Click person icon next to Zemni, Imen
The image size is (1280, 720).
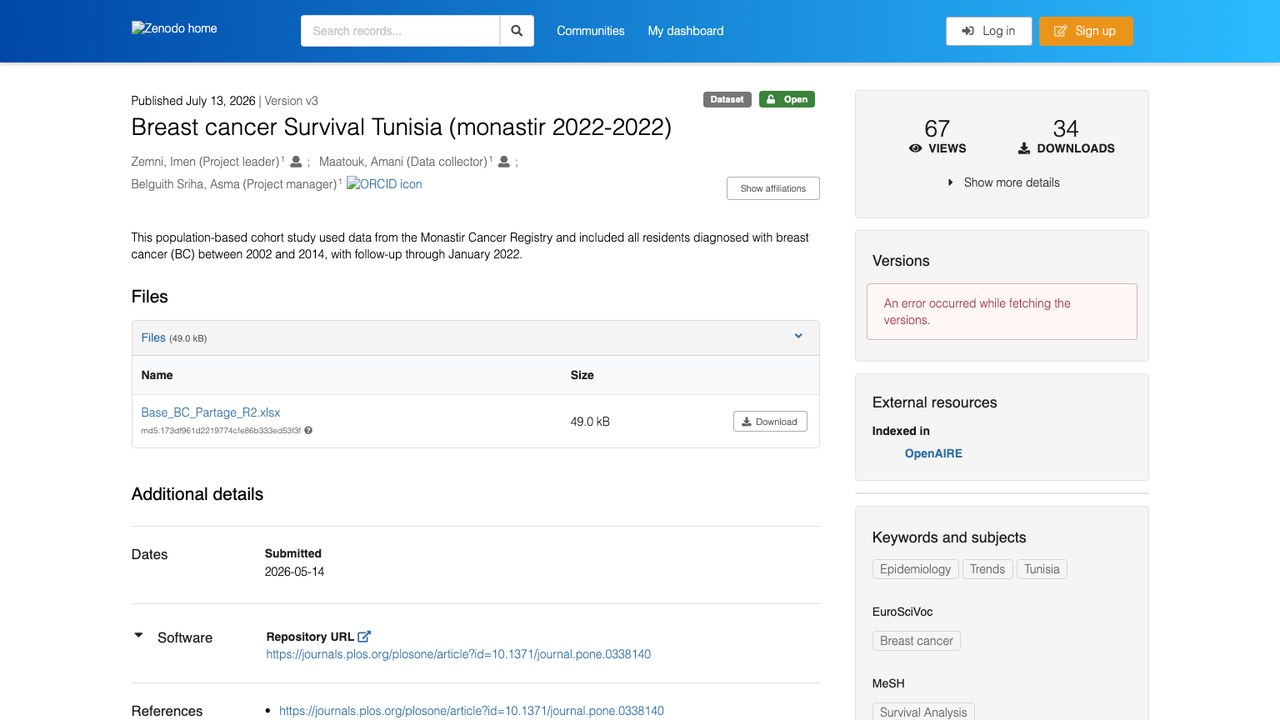[296, 162]
